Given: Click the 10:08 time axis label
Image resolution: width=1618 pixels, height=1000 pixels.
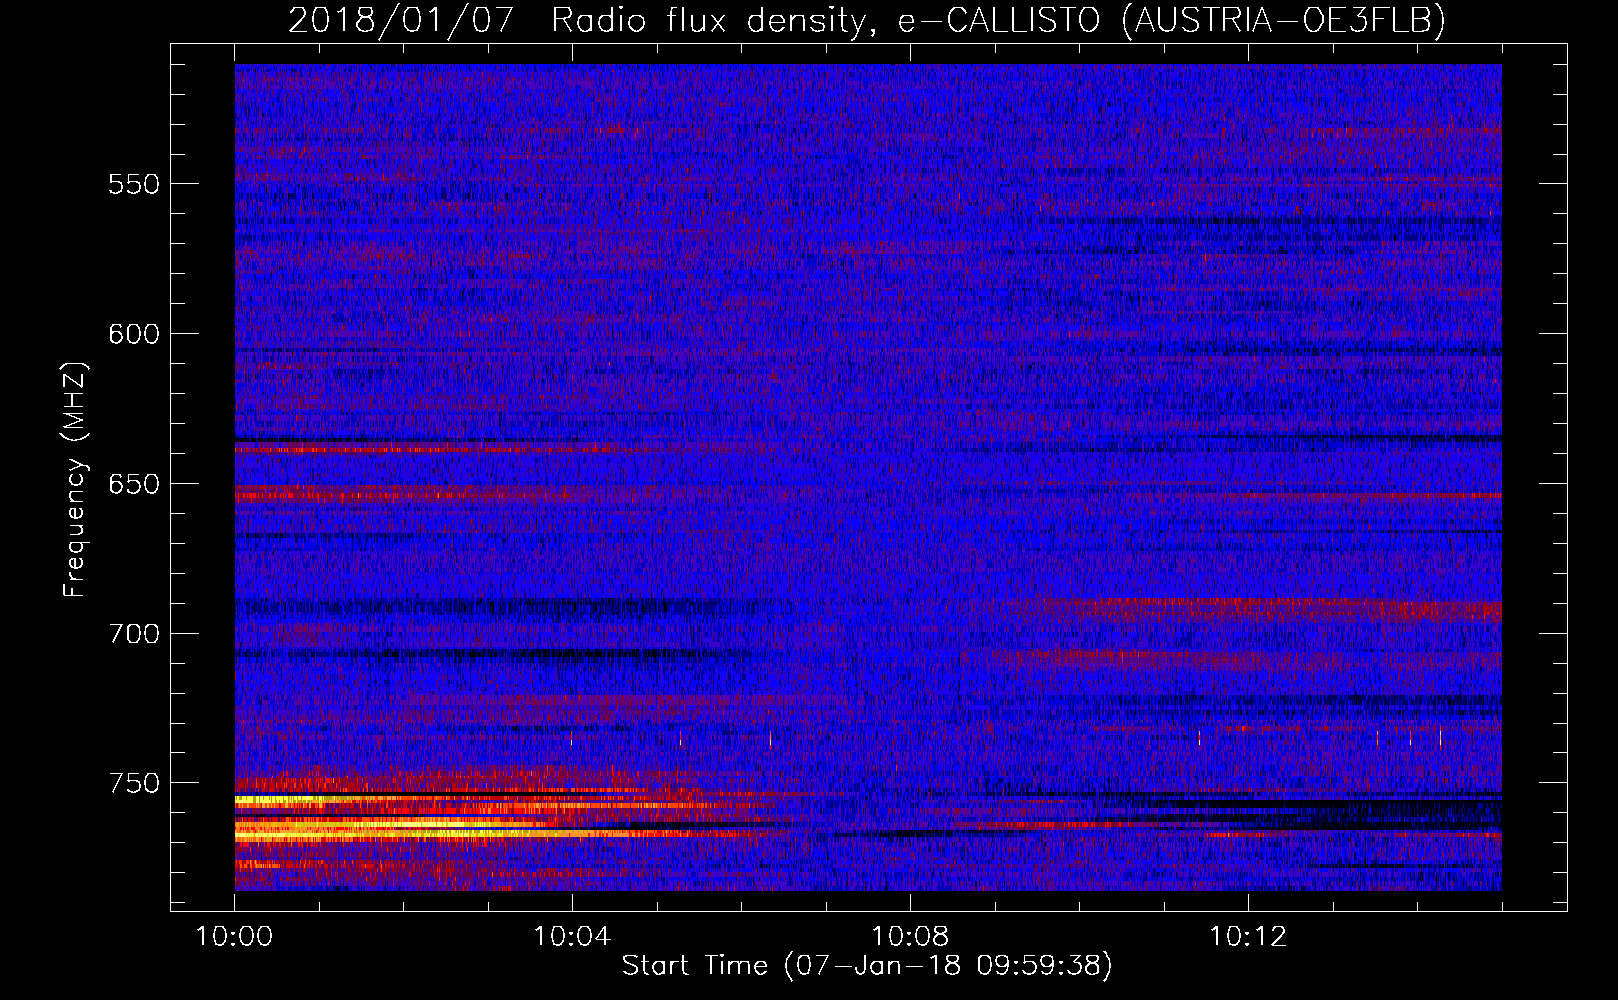Looking at the screenshot, I should [910, 937].
